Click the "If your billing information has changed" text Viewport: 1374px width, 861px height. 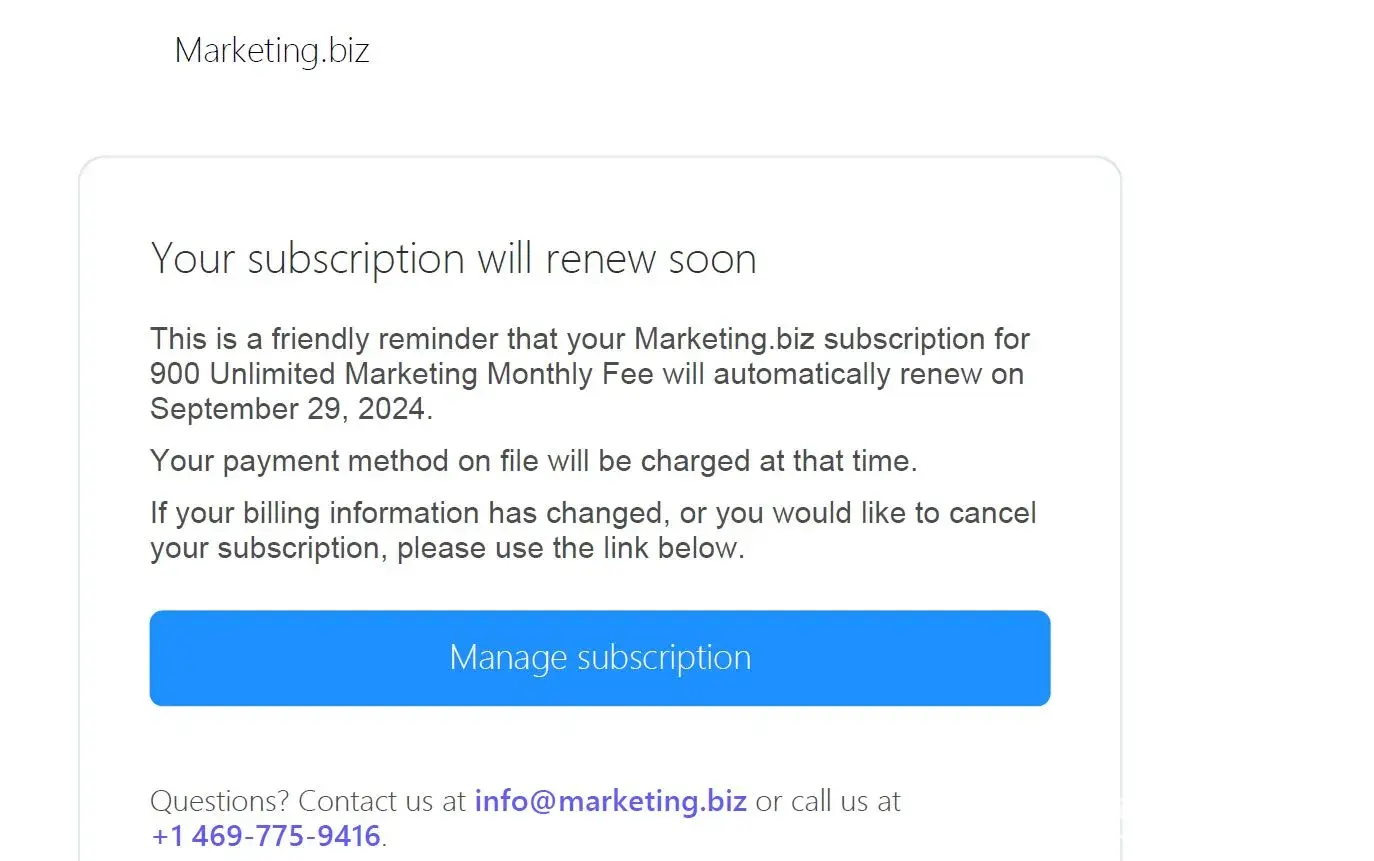coord(408,513)
